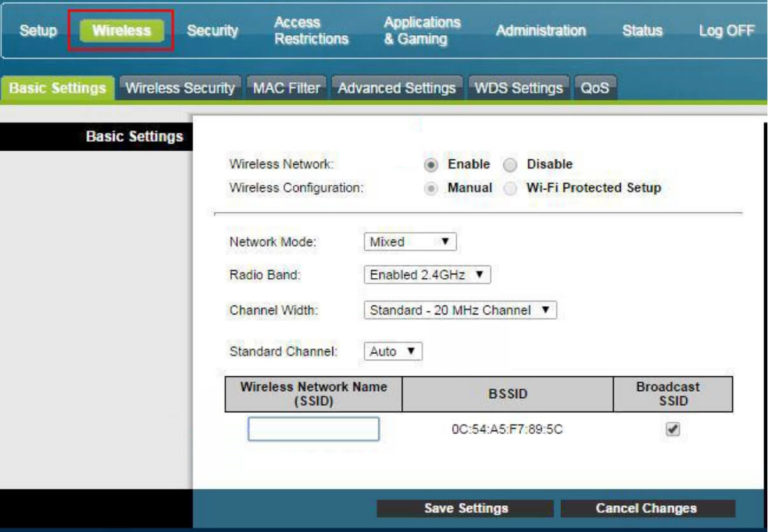
Task: Open Access Restrictions page
Action: point(311,30)
